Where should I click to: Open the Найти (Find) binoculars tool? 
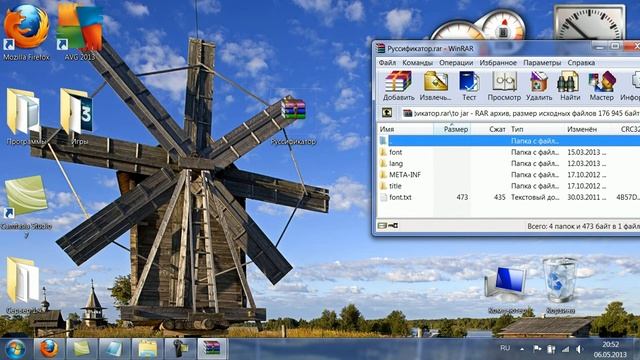570,86
